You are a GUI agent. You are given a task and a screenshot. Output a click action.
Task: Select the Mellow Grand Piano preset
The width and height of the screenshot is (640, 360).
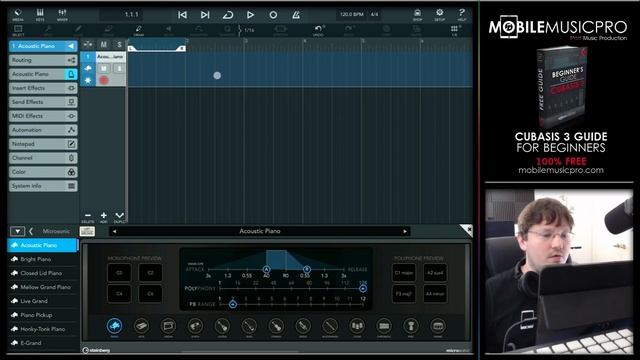pyautogui.click(x=43, y=287)
